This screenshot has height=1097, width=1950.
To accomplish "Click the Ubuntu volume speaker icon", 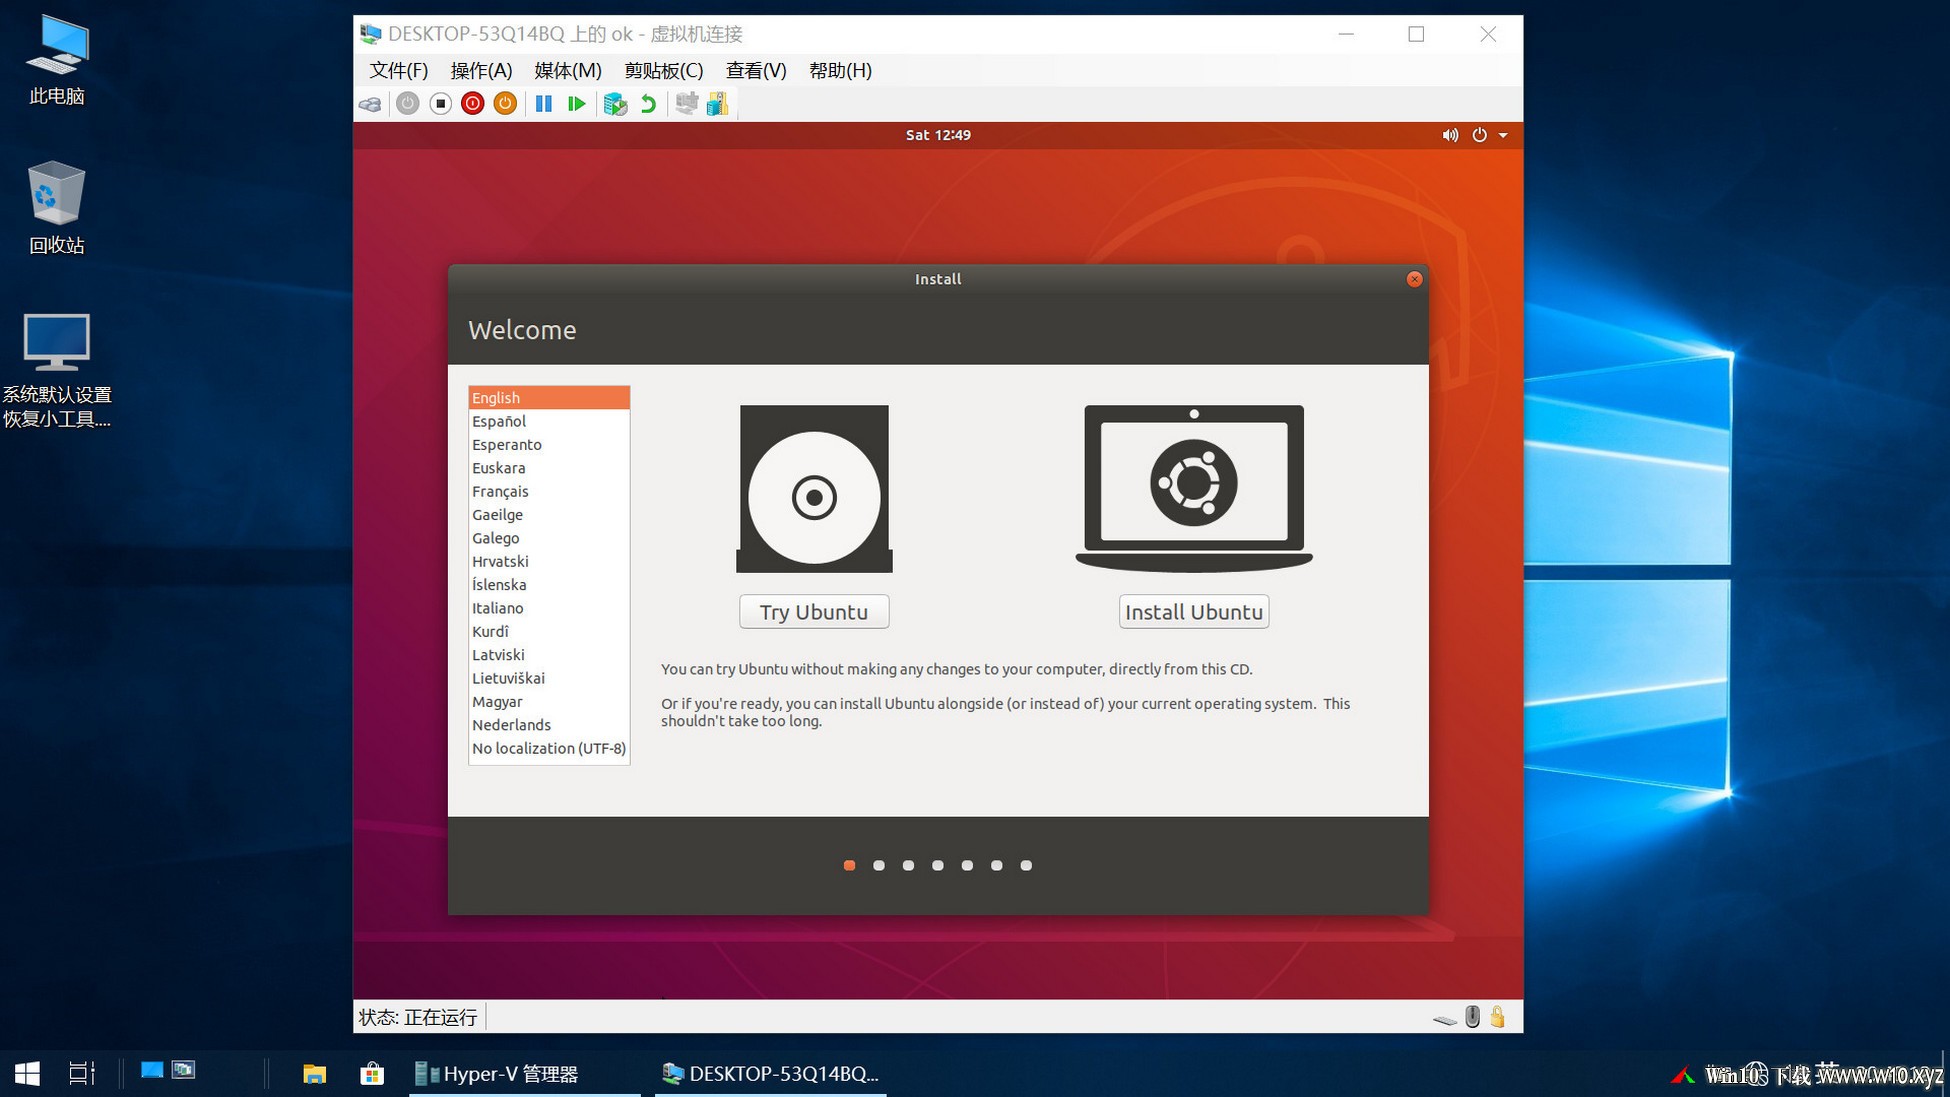I will click(x=1450, y=135).
